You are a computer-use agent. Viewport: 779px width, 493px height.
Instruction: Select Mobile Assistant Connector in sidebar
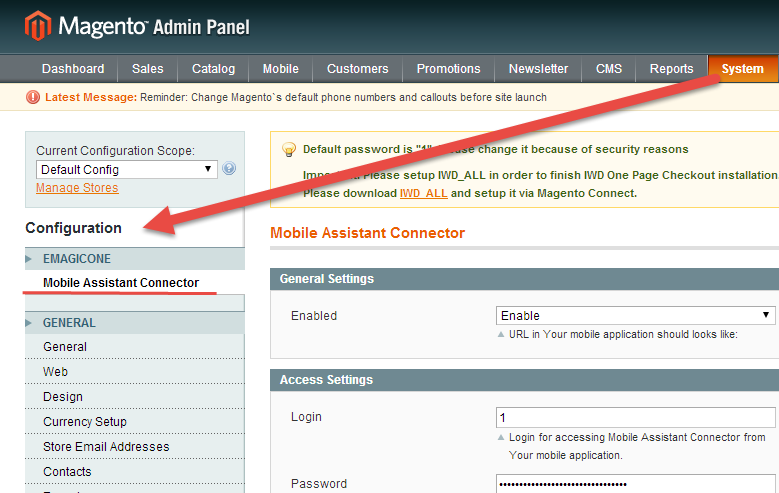(121, 283)
